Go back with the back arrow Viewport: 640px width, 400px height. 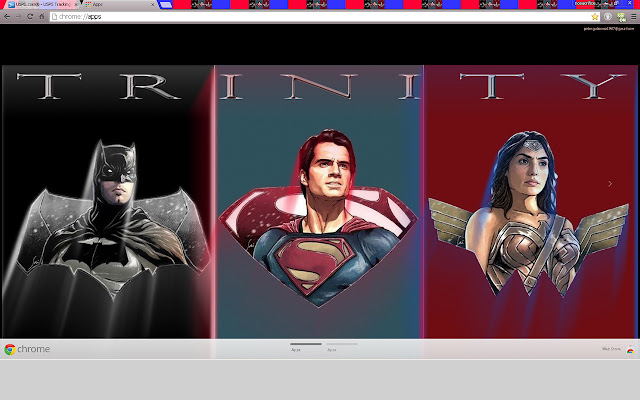click(7, 17)
